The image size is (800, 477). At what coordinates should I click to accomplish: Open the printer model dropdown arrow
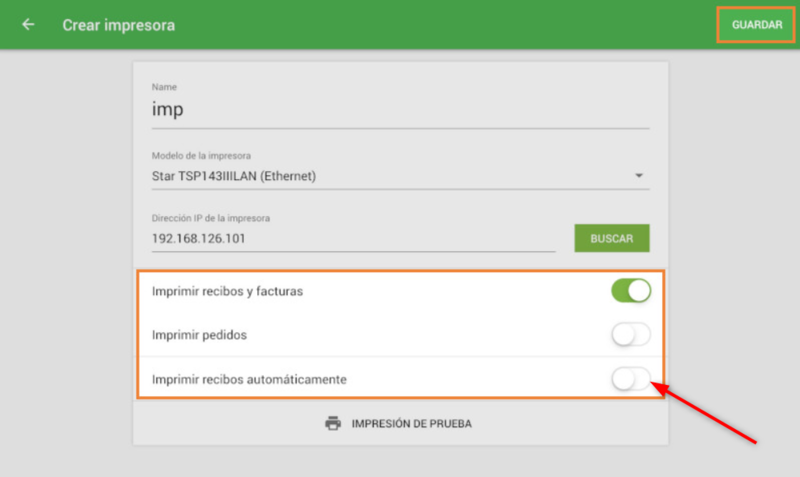(639, 177)
